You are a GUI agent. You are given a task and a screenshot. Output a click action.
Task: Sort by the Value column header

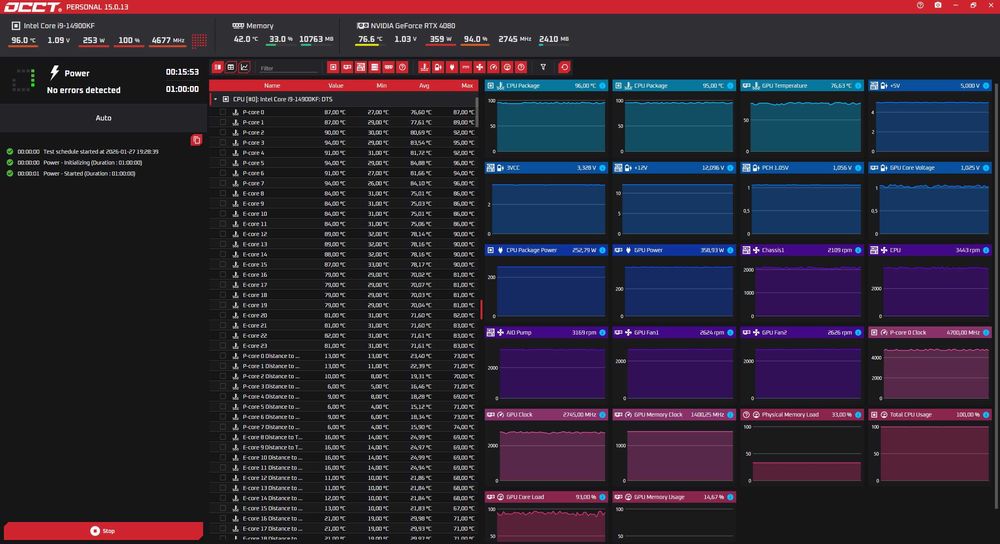point(335,85)
